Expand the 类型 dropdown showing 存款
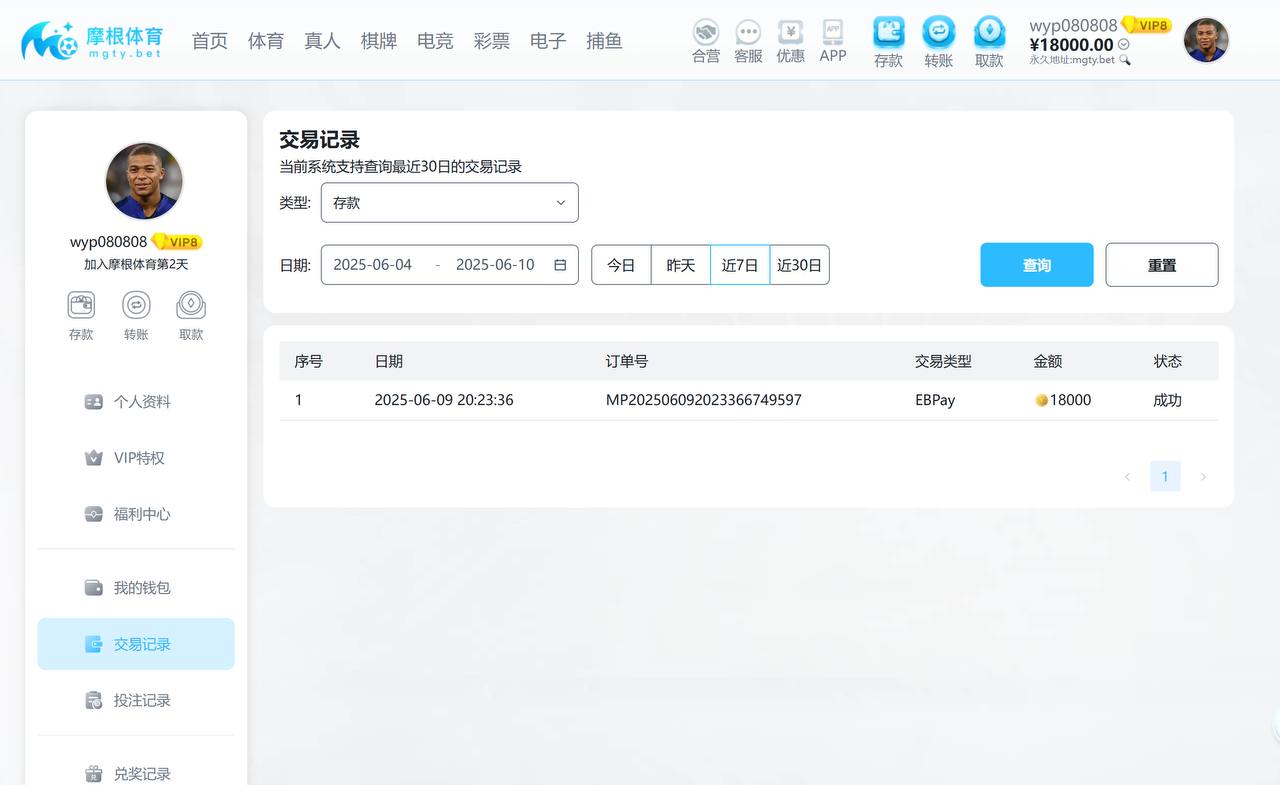Screen dimensions: 1280x785 pos(449,202)
